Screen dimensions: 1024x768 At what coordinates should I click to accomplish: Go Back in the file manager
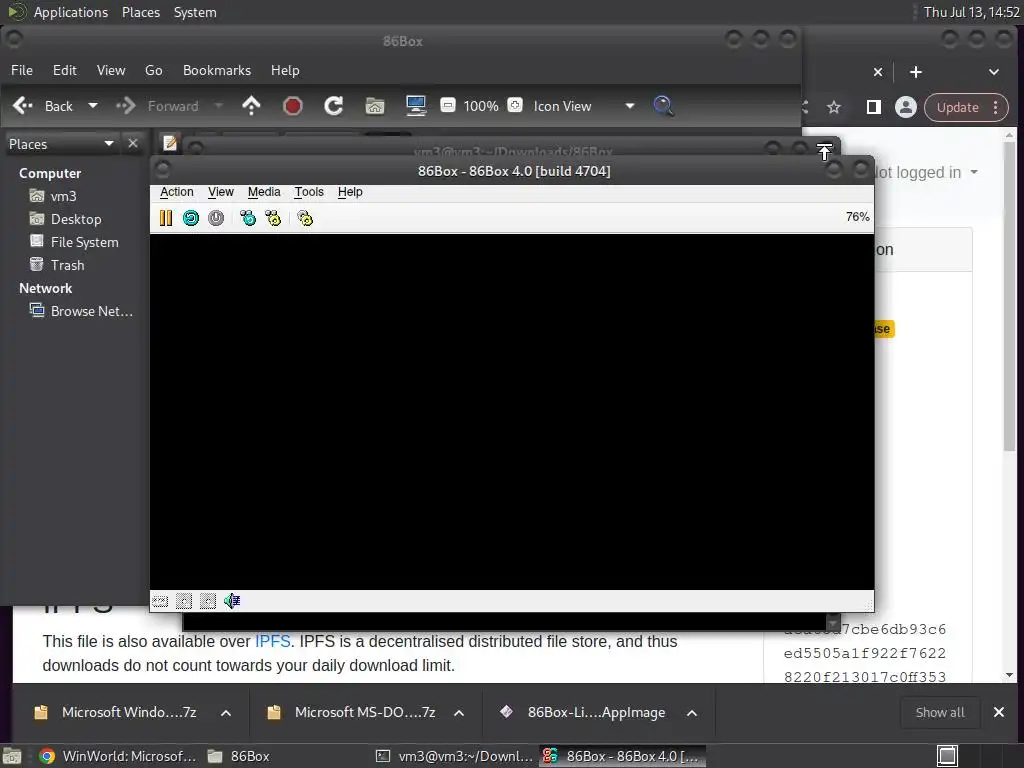tap(43, 106)
